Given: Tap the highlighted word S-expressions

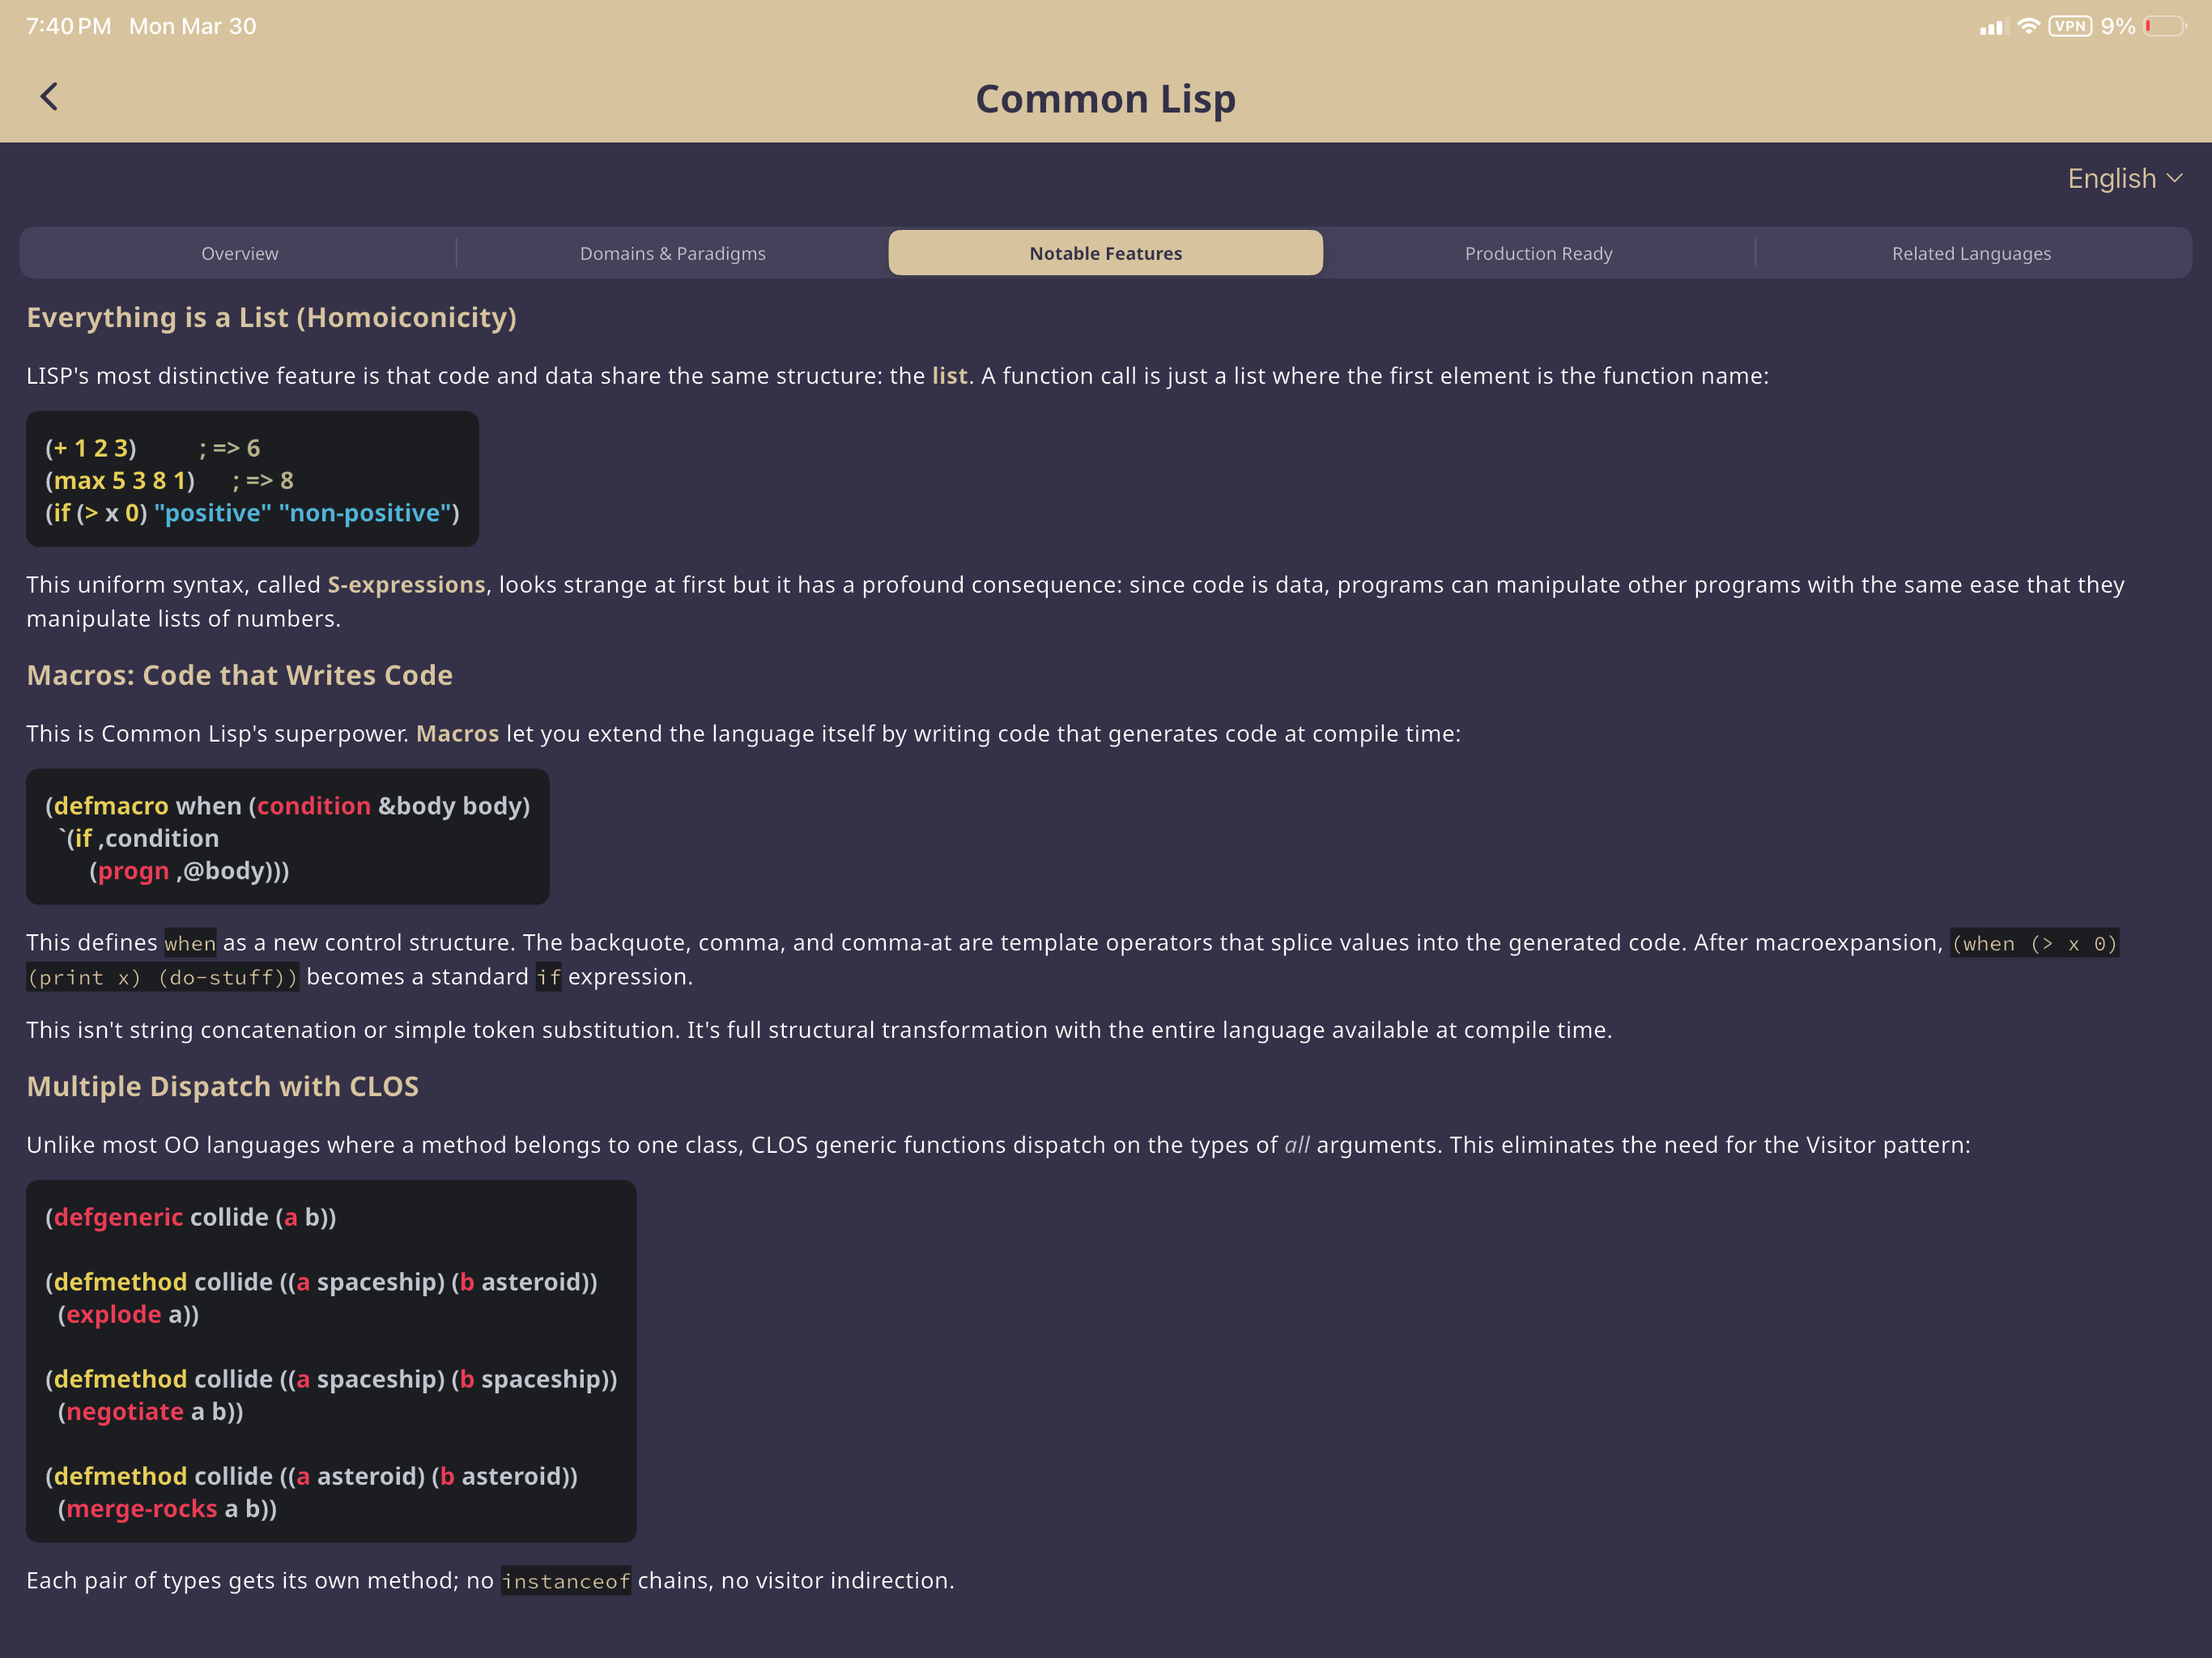Looking at the screenshot, I should pyautogui.click(x=406, y=585).
